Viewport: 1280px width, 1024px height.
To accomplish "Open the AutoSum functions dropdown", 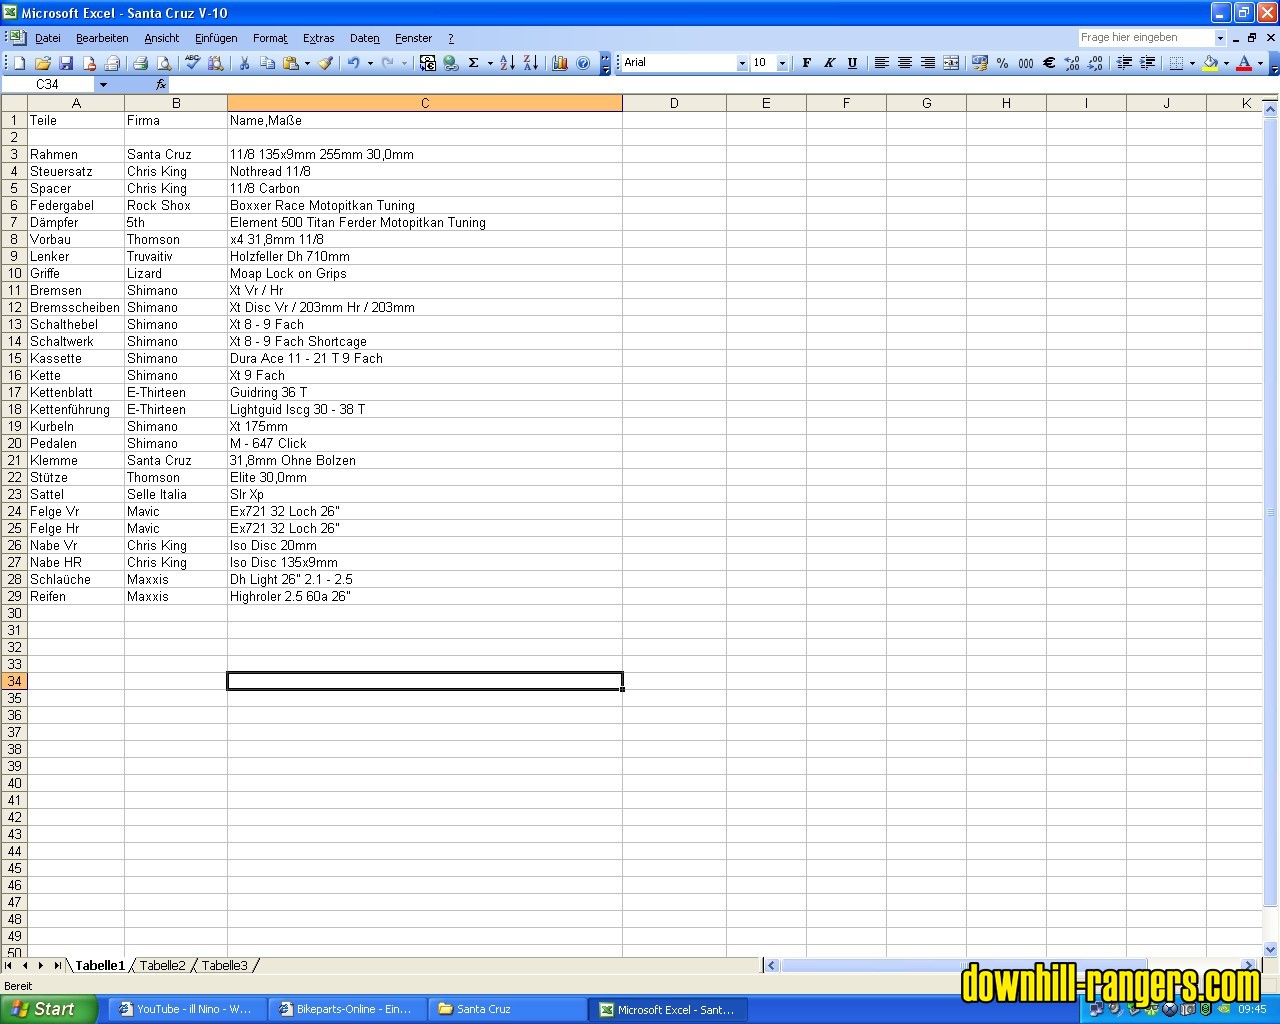I will [x=490, y=63].
